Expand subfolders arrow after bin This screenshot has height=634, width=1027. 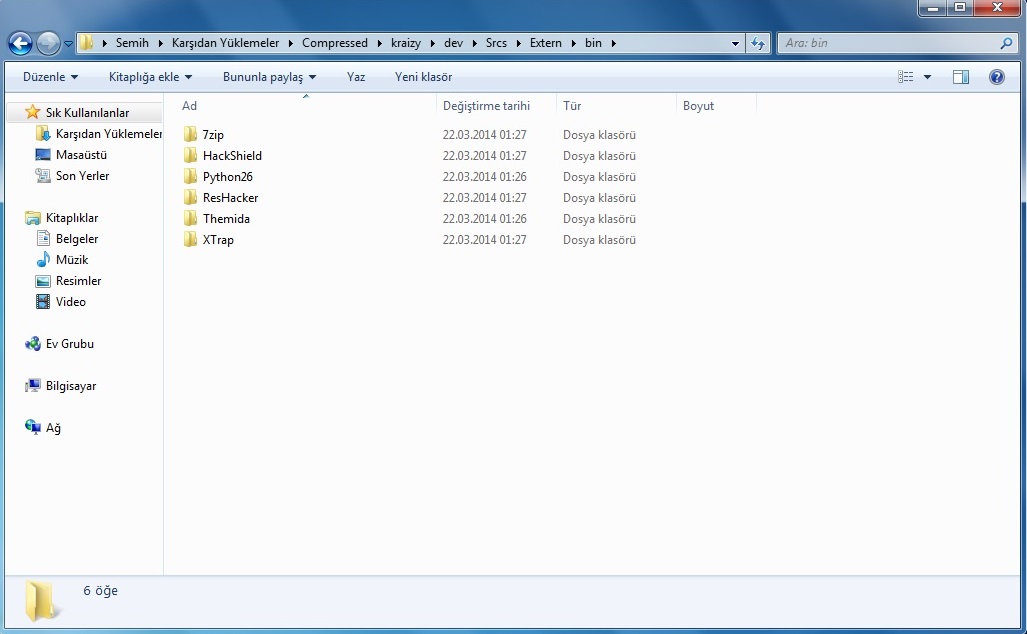click(614, 43)
